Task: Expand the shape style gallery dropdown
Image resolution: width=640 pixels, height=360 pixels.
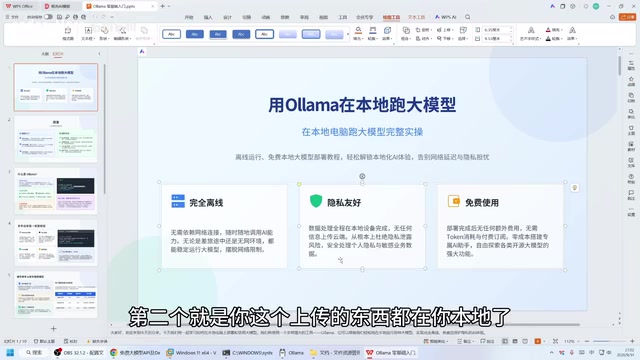Action: [x=348, y=34]
